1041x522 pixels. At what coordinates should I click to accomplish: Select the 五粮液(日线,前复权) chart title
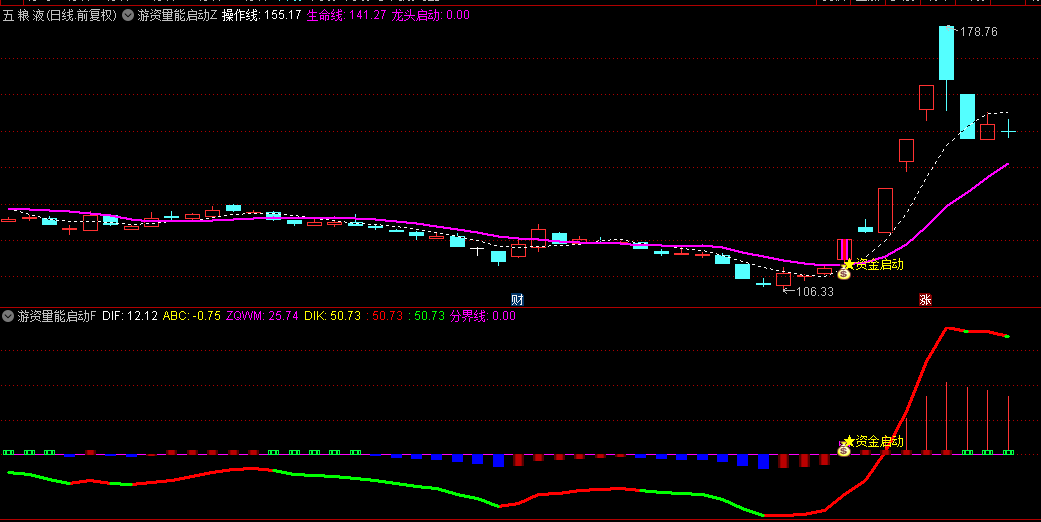tap(60, 15)
